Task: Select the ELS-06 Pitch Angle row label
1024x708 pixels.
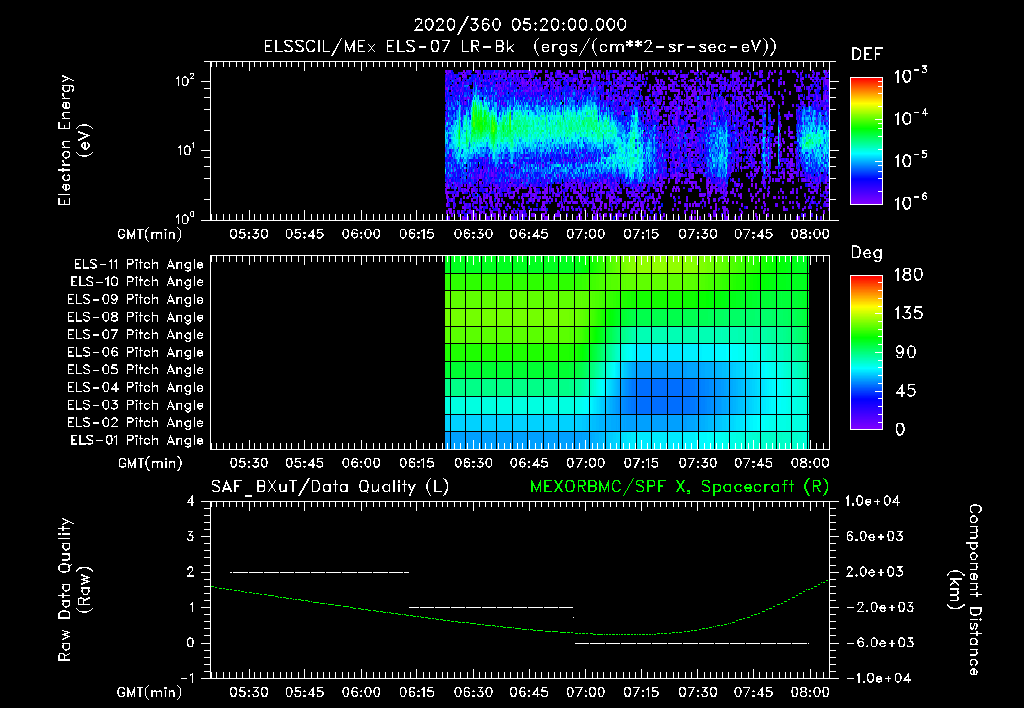Action: coord(136,353)
